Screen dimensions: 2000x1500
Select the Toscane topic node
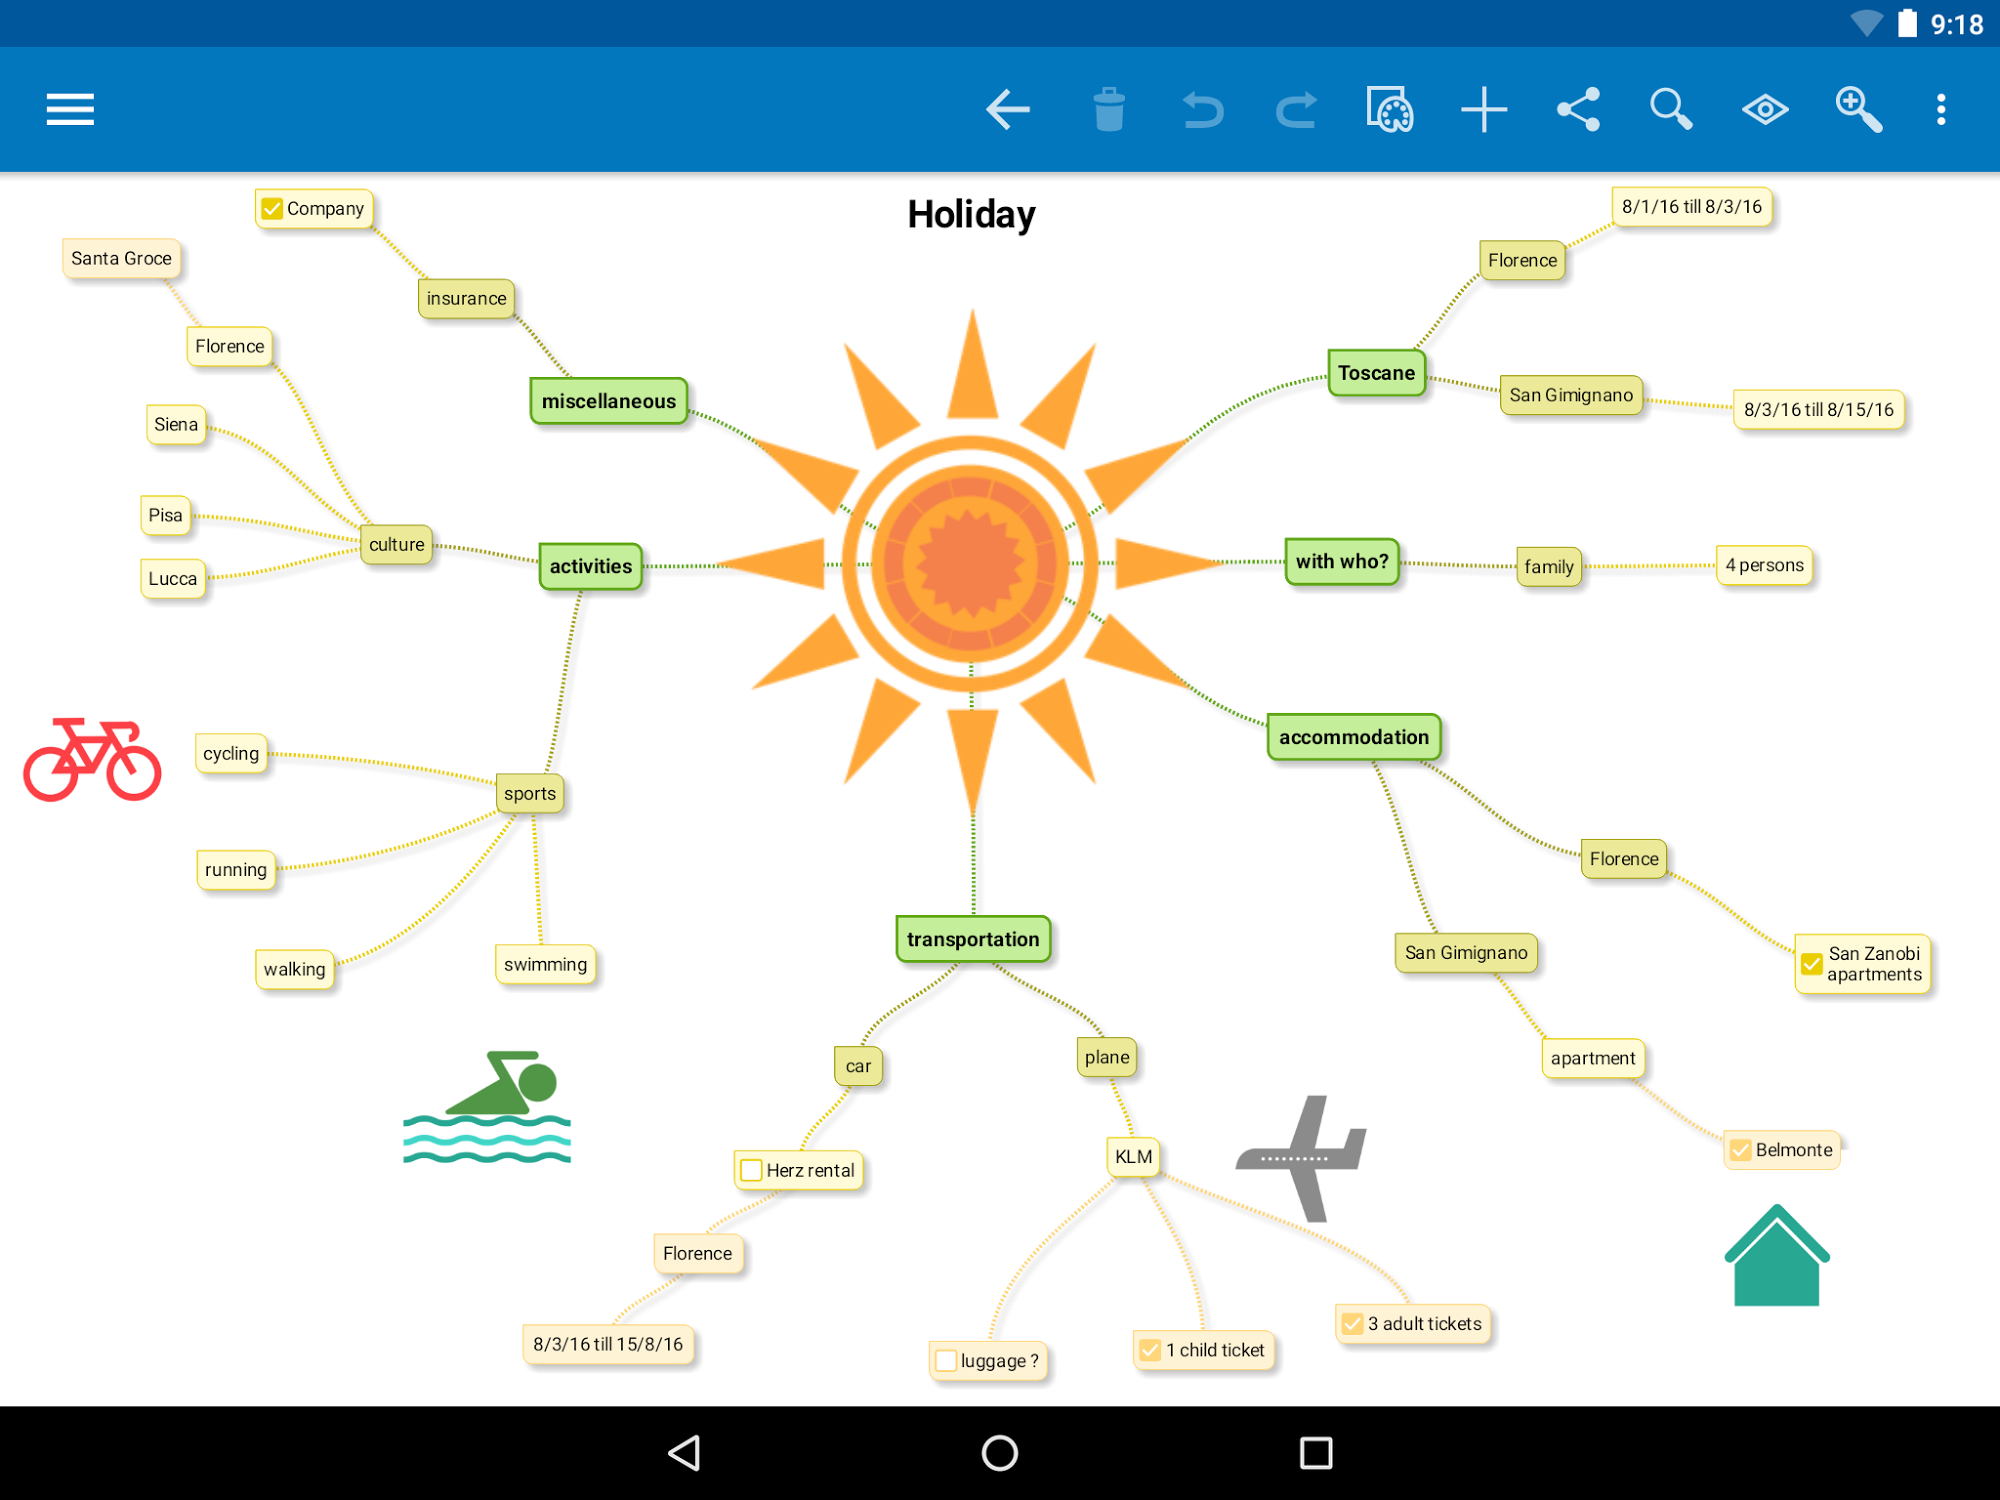tap(1377, 373)
